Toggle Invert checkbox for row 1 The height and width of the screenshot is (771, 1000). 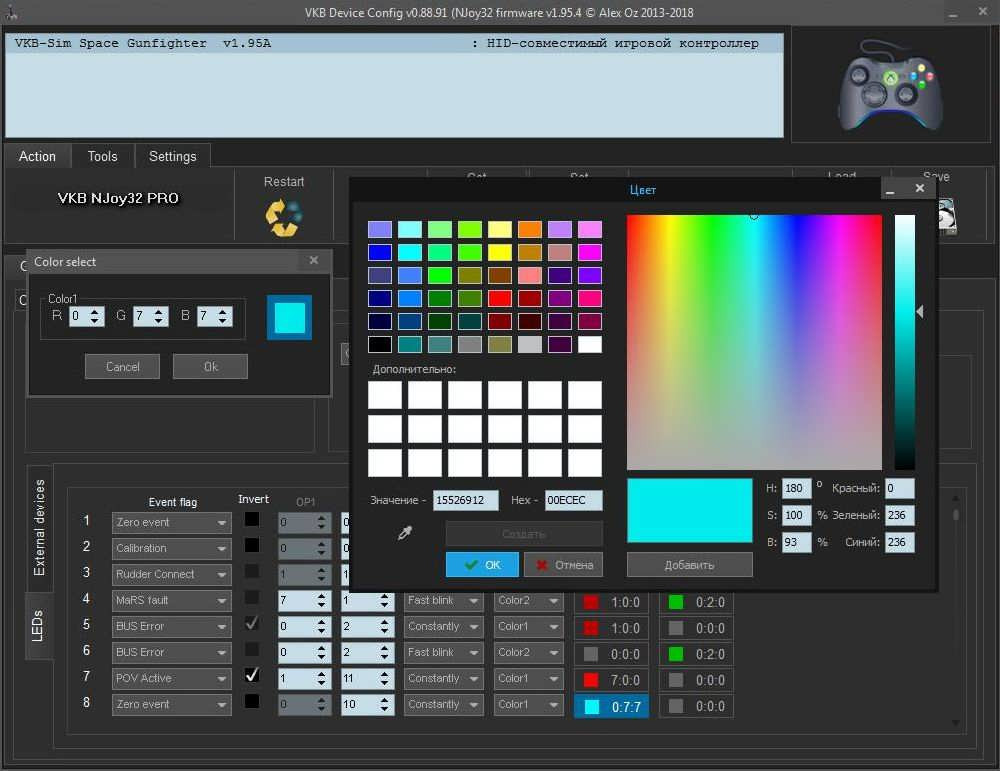tap(252, 520)
